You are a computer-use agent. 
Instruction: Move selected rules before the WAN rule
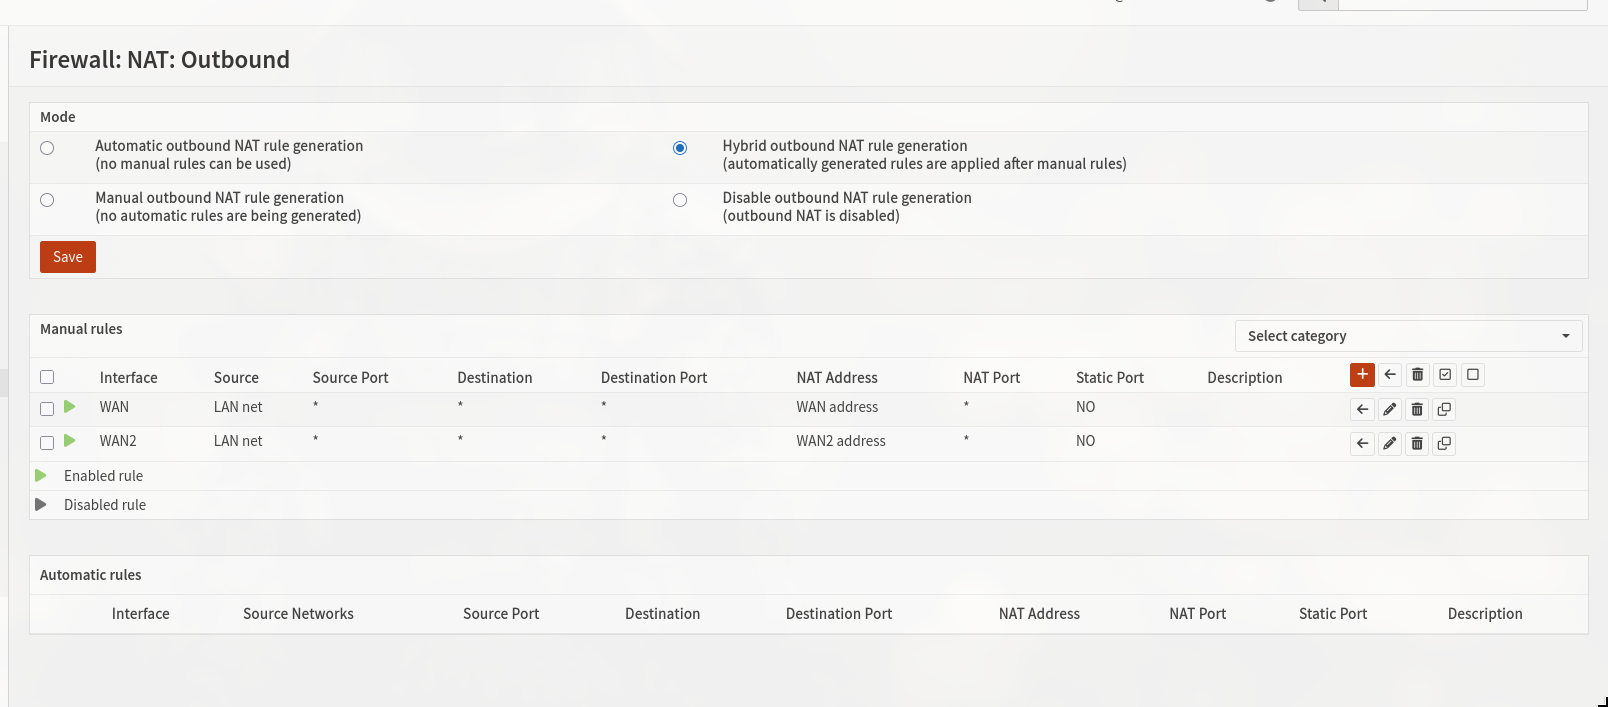1362,409
